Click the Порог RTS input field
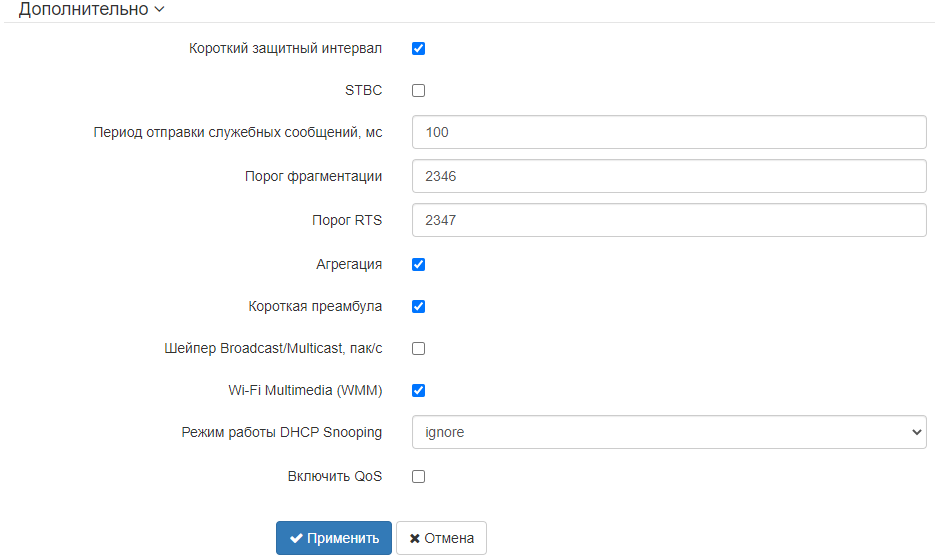Screen dimensions: 935x560 pyautogui.click(x=669, y=220)
